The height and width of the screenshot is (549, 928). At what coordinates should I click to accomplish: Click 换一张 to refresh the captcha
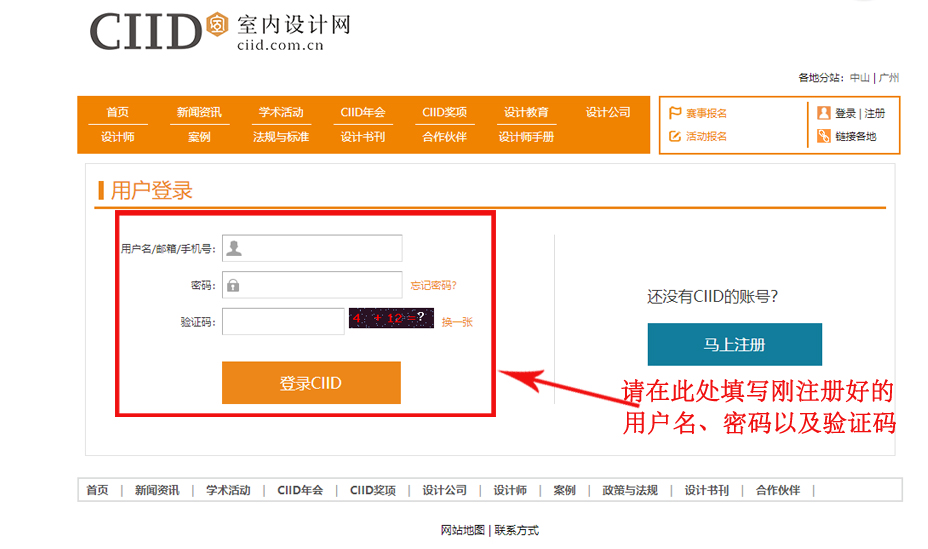coord(457,322)
